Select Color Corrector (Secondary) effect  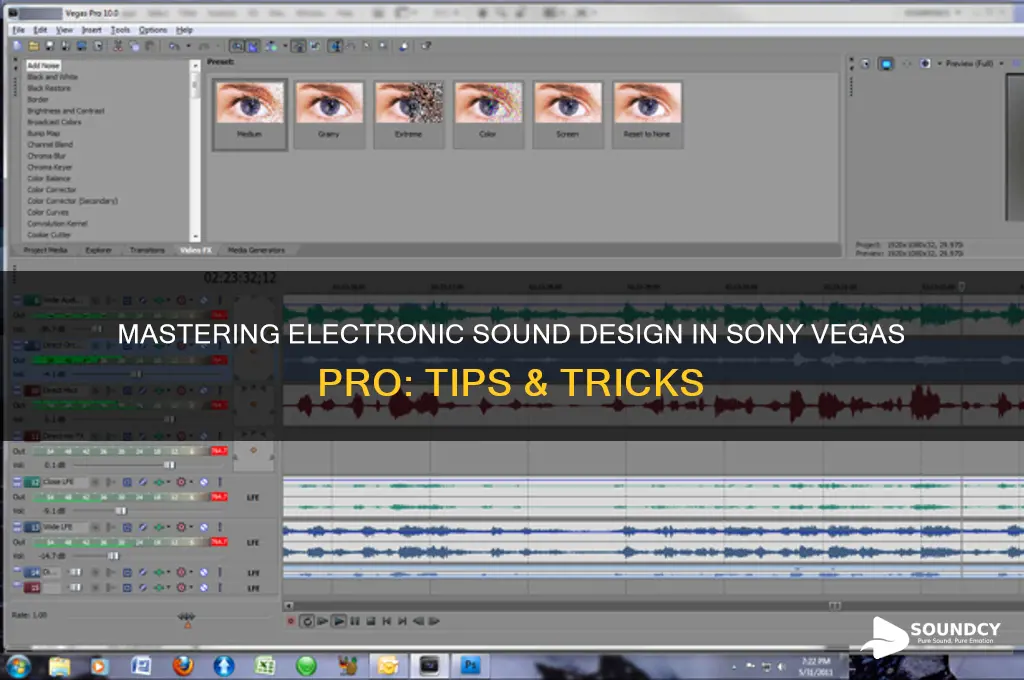[72, 201]
